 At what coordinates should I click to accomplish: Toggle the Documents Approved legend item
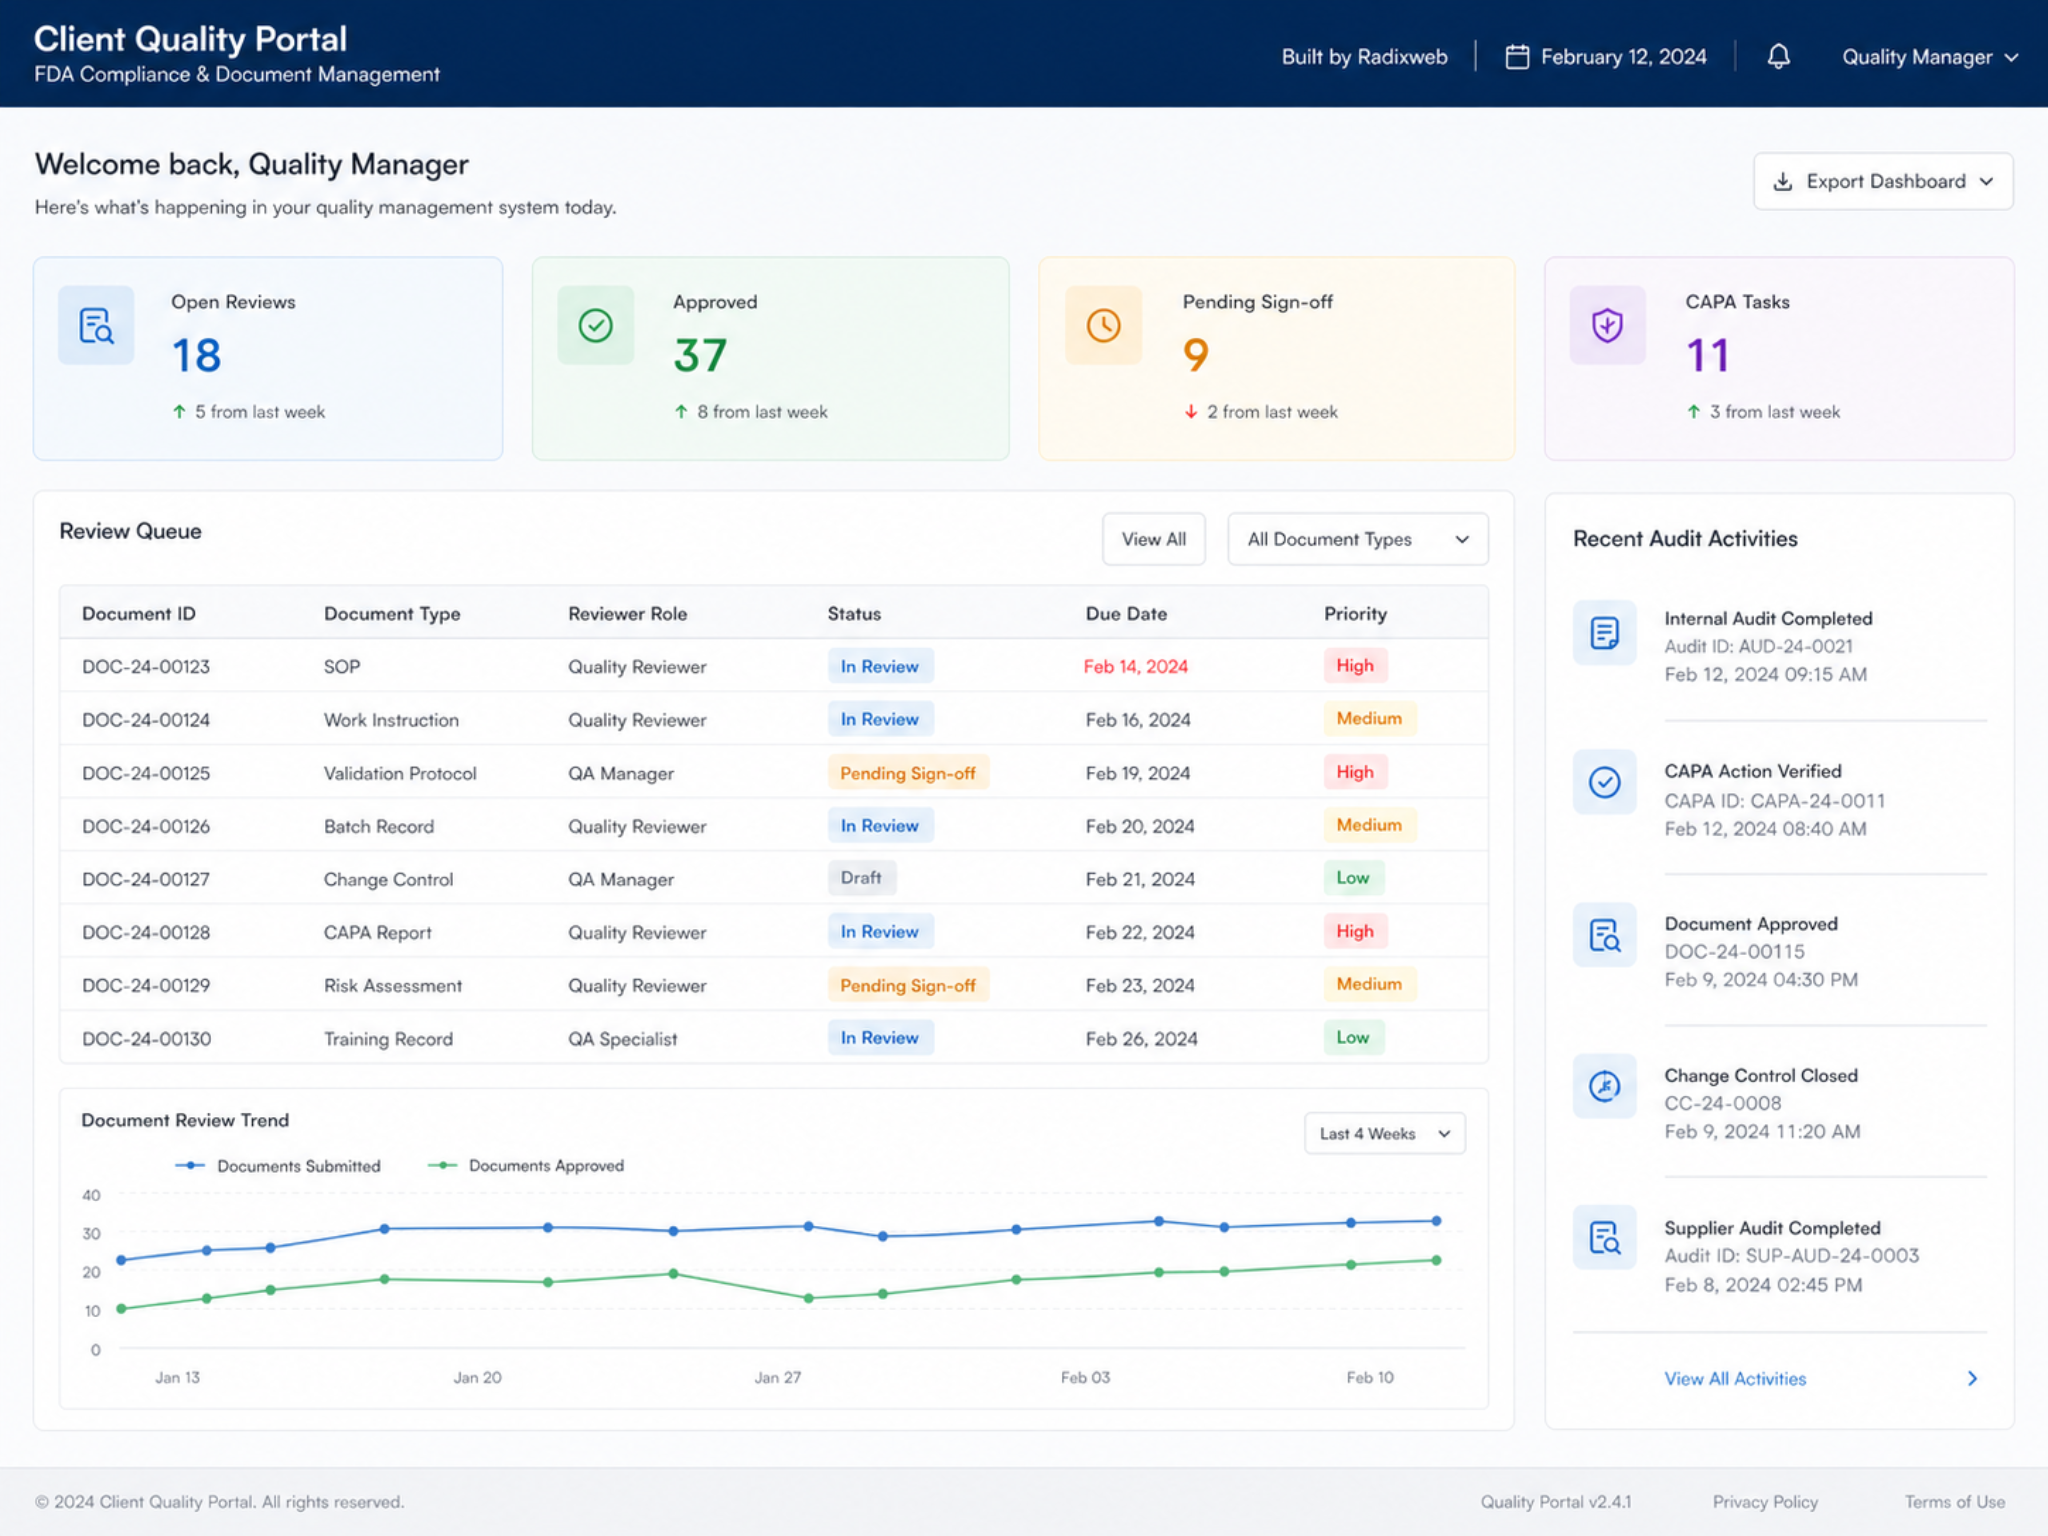[x=526, y=1165]
